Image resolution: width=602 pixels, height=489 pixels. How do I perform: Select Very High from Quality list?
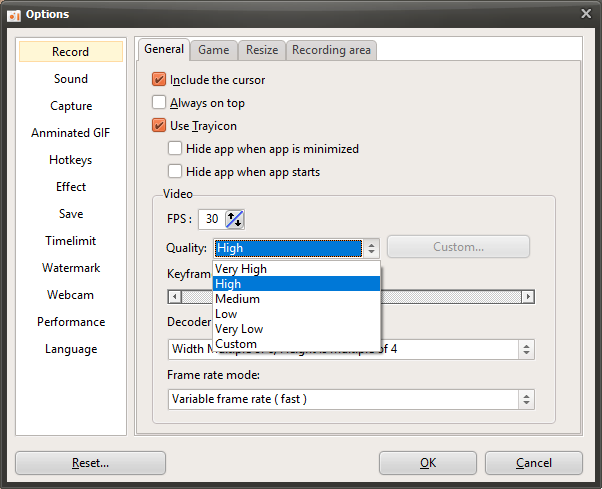[241, 269]
